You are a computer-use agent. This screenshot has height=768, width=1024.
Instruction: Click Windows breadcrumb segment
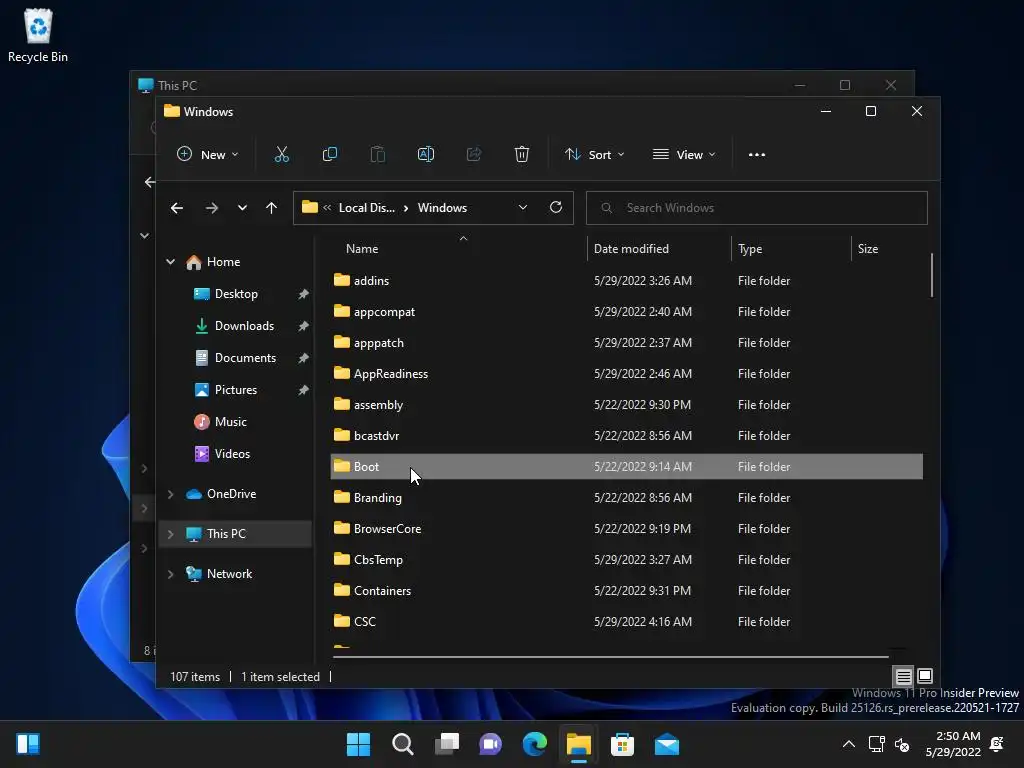pyautogui.click(x=442, y=208)
